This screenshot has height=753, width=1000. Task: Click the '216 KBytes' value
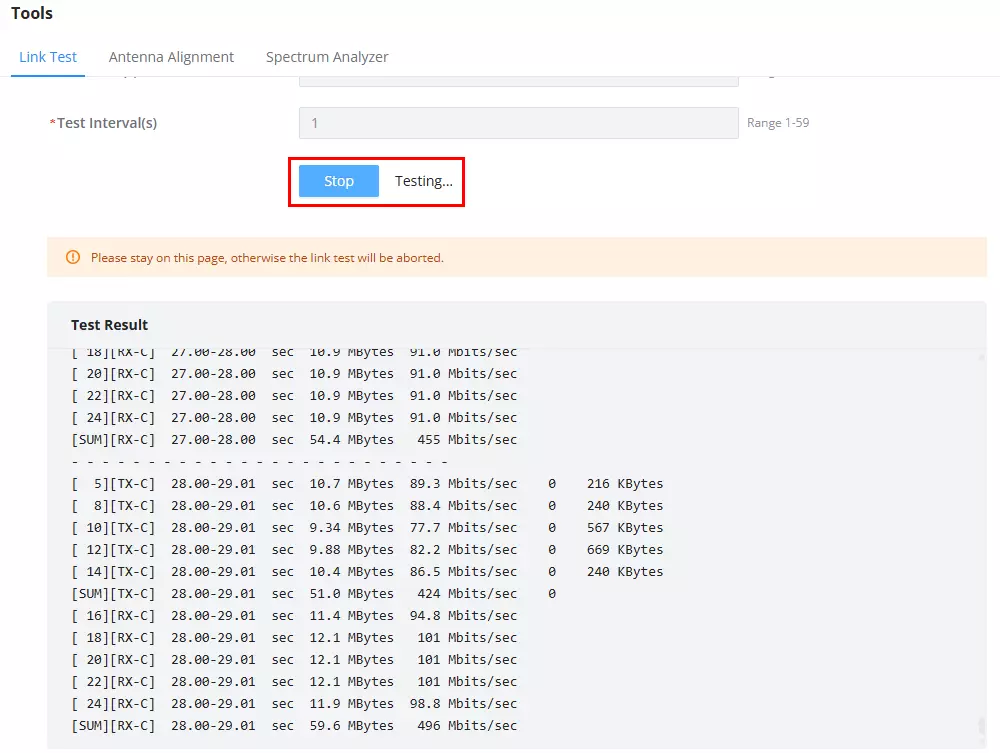tap(625, 483)
